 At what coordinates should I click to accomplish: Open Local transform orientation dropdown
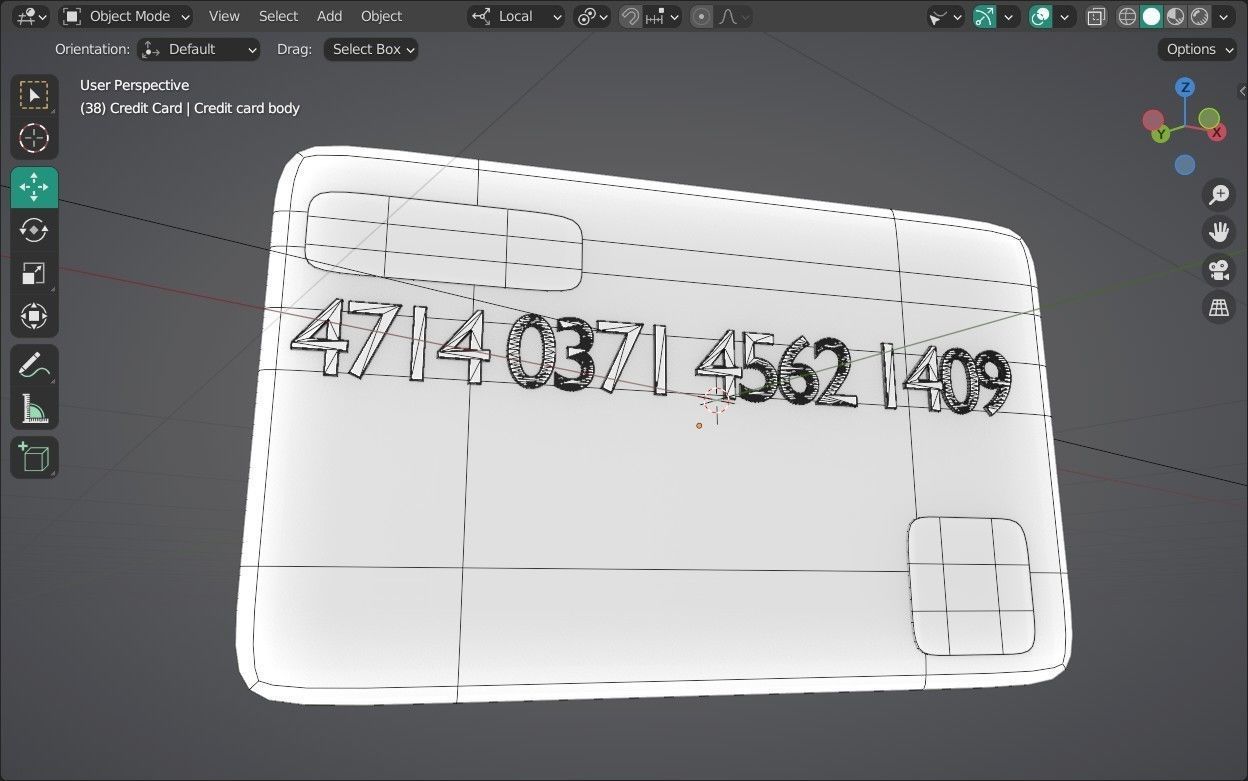pyautogui.click(x=516, y=16)
